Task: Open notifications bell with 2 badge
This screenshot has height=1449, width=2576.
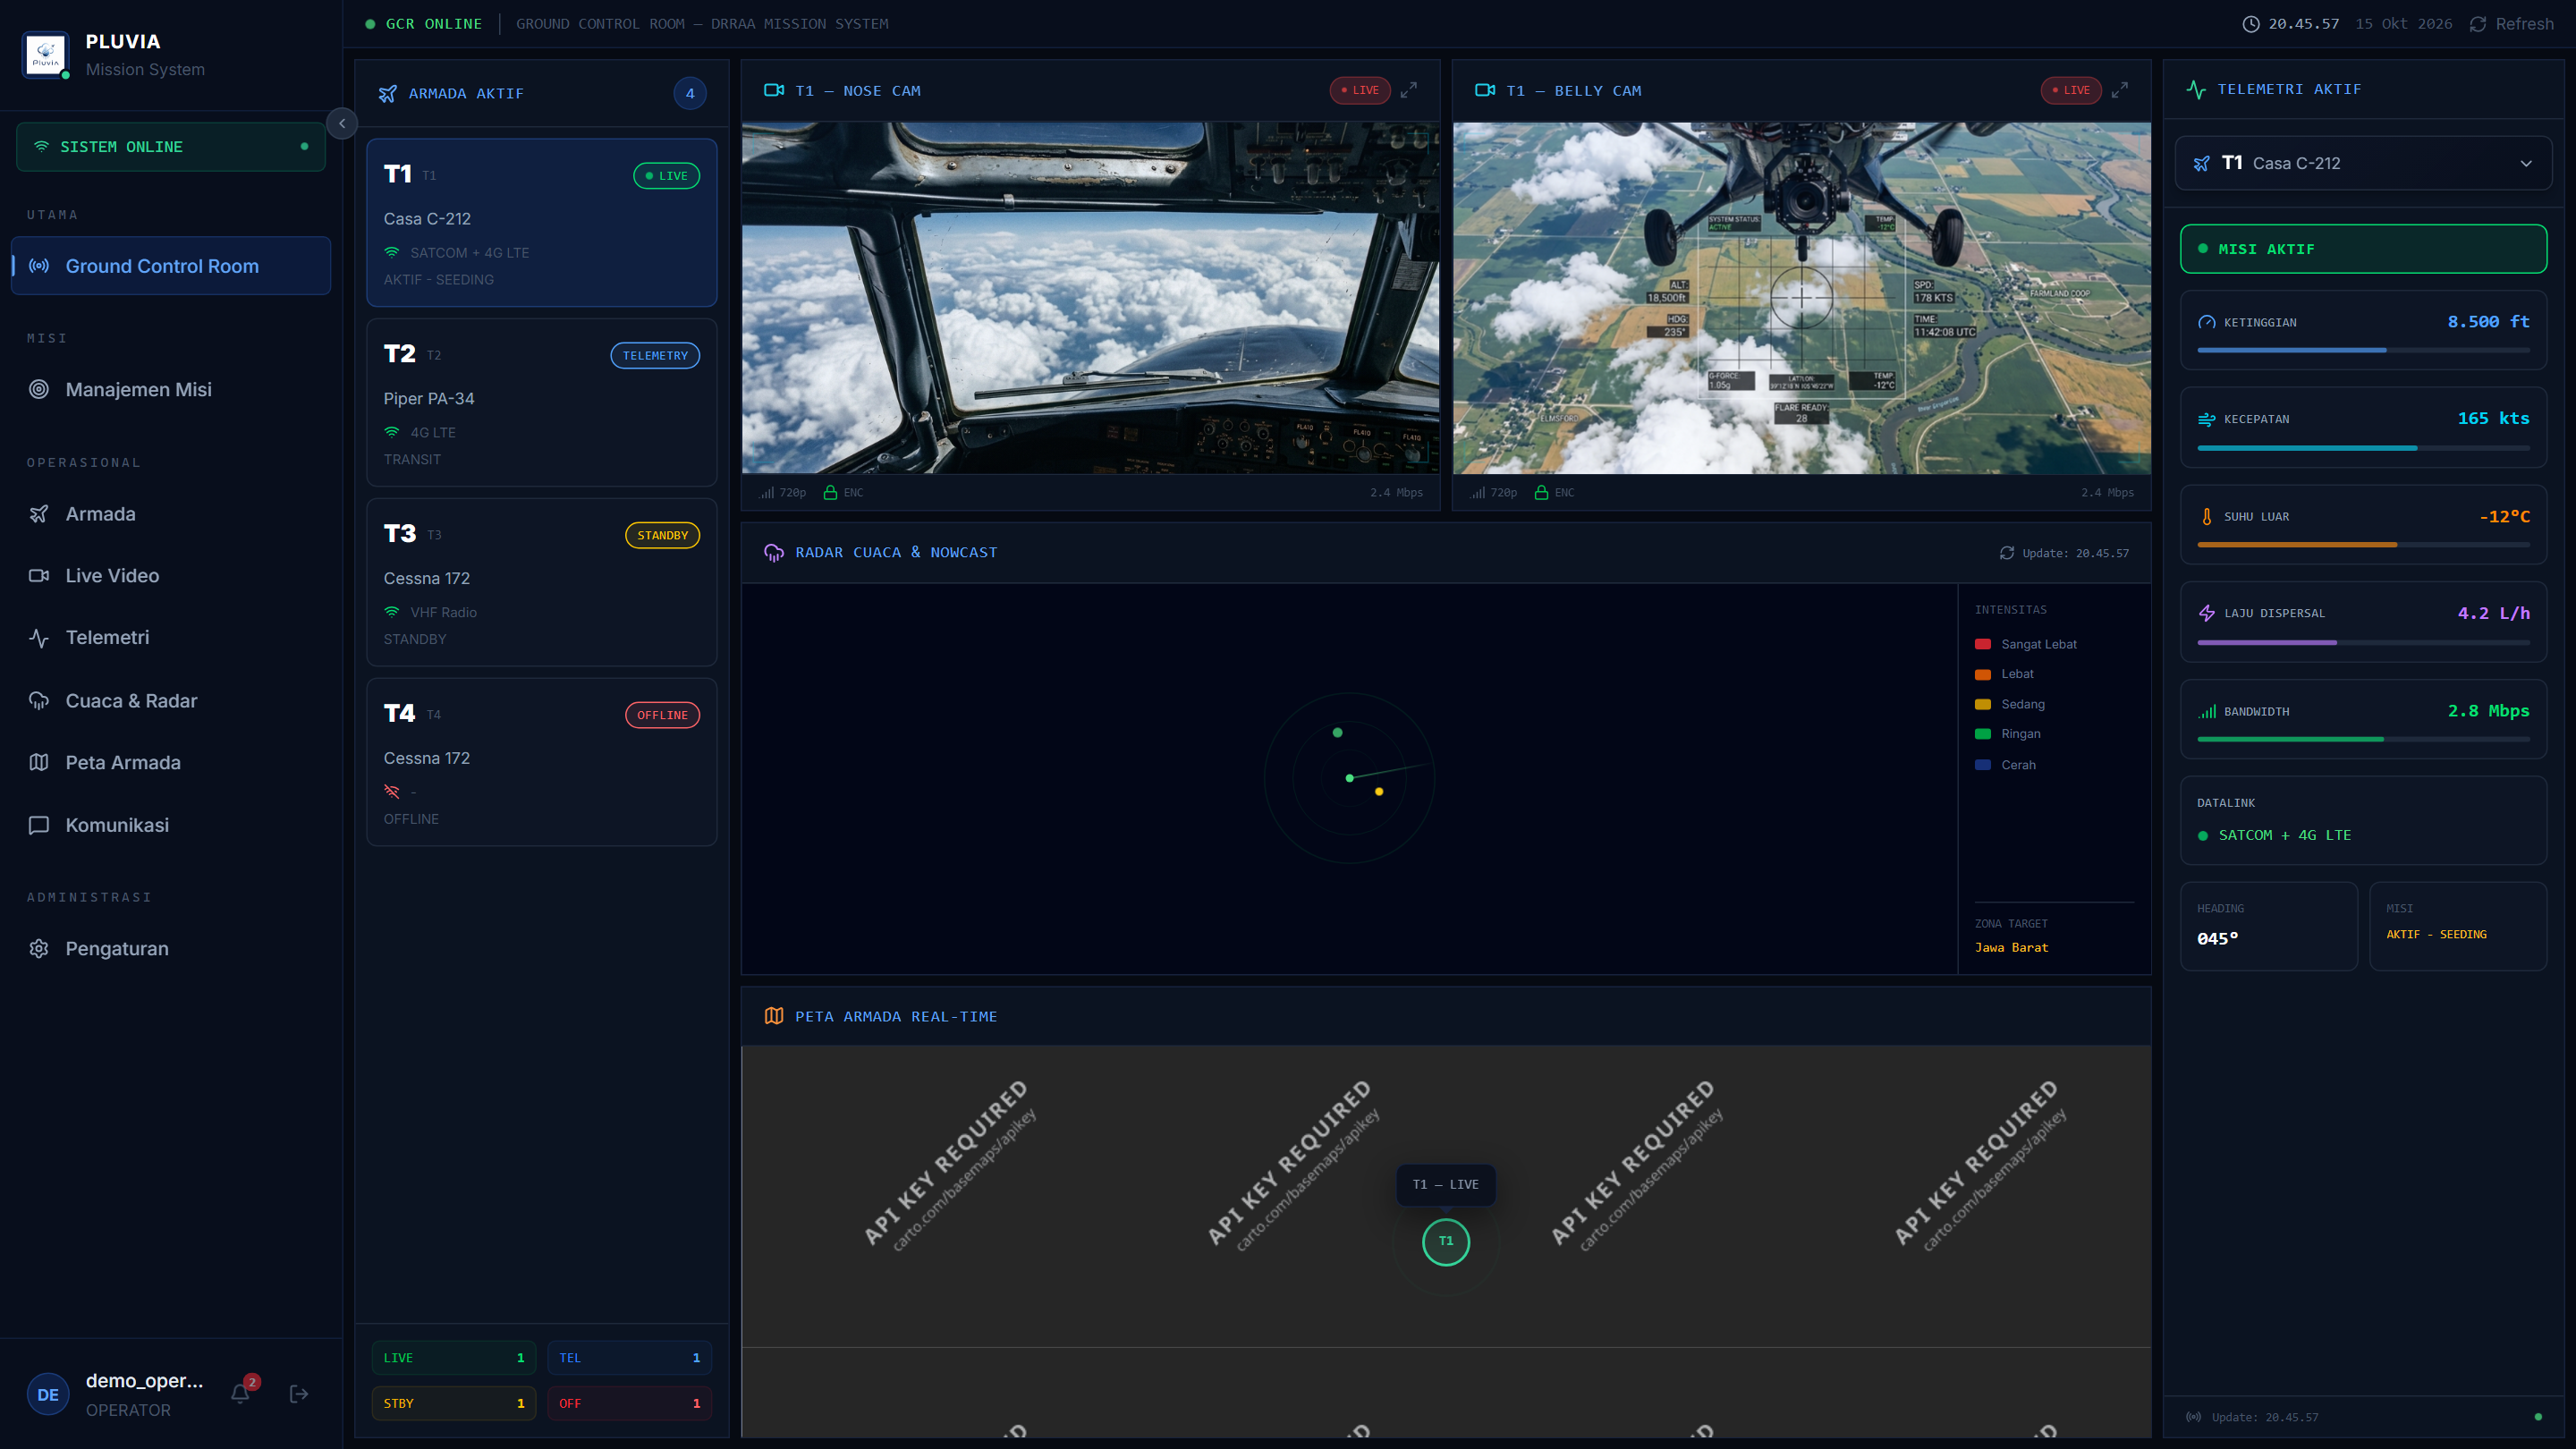Action: click(241, 1393)
